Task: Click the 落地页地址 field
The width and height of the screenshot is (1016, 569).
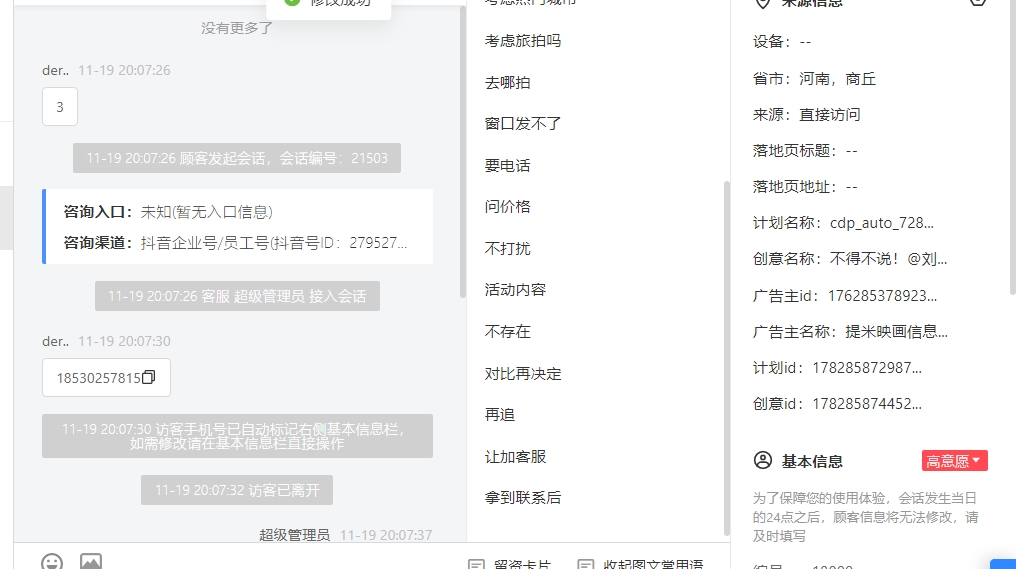Action: point(805,187)
